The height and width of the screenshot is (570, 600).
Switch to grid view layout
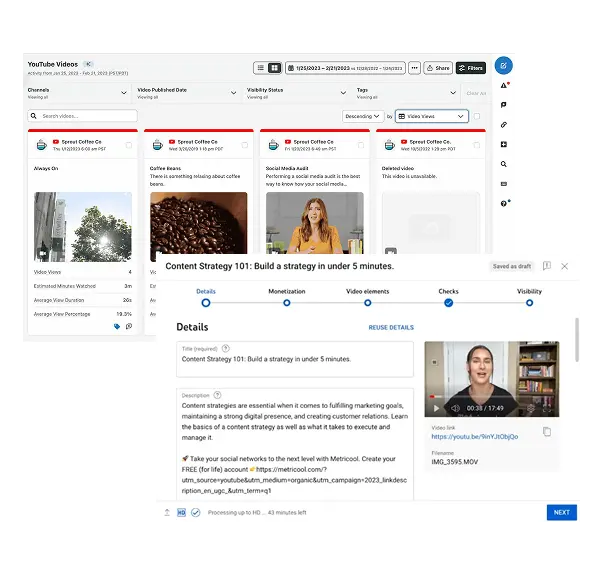tap(274, 68)
